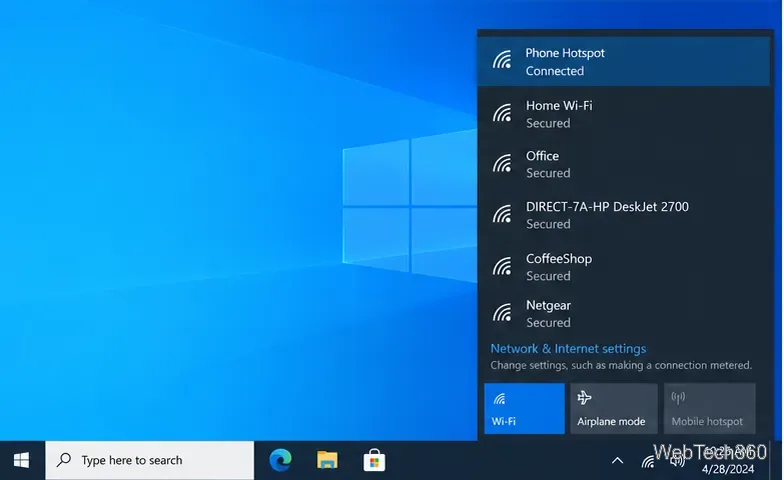Click the Wi-Fi tray icon
Image resolution: width=784 pixels, height=480 pixels.
[x=648, y=462]
